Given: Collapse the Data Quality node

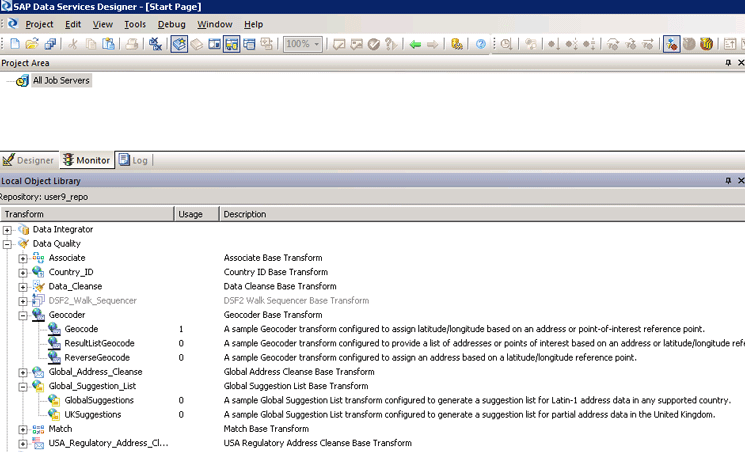Looking at the screenshot, I should tap(7, 244).
